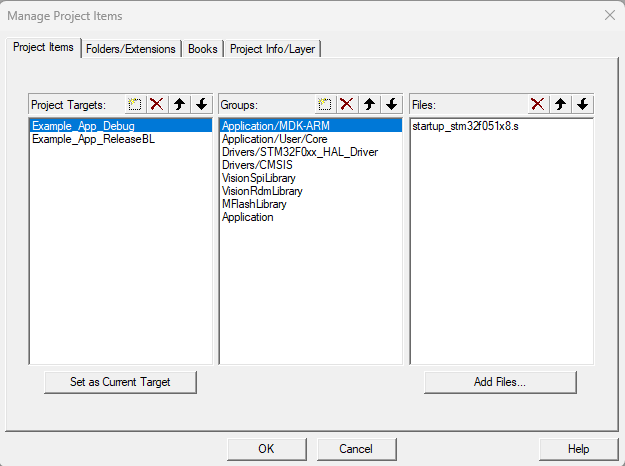
Task: Select the Example_App_ReleaseBL target
Action: tap(93, 139)
